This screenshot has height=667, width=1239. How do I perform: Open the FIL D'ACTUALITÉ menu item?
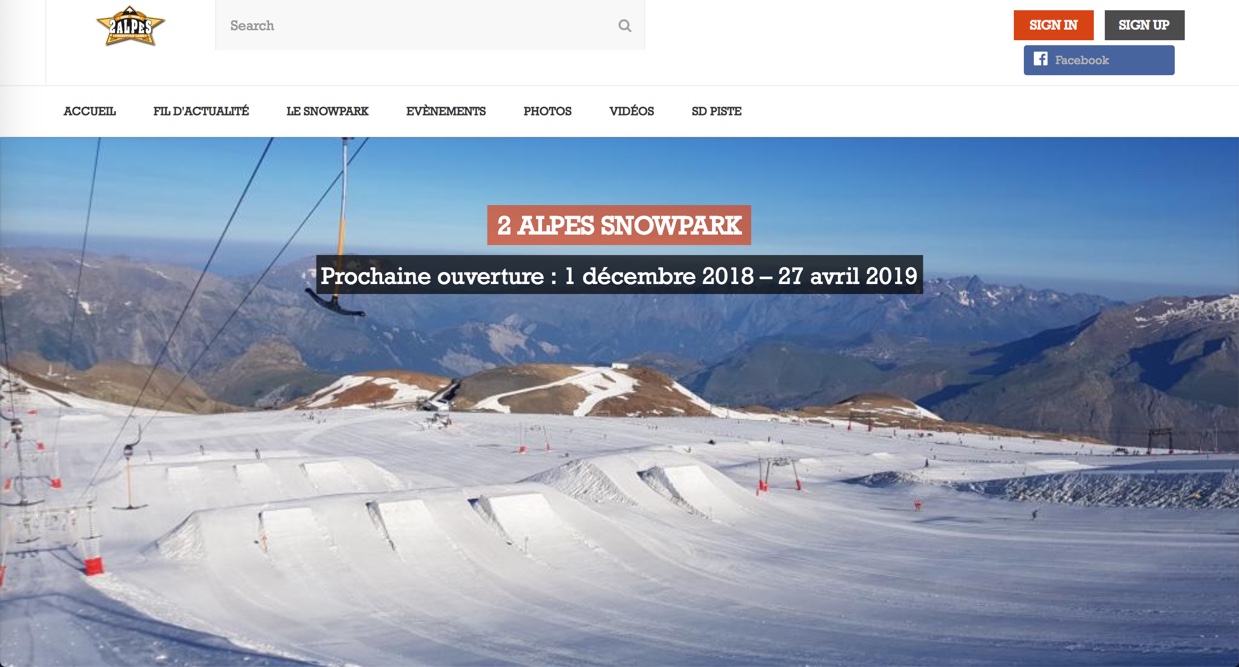[x=201, y=111]
